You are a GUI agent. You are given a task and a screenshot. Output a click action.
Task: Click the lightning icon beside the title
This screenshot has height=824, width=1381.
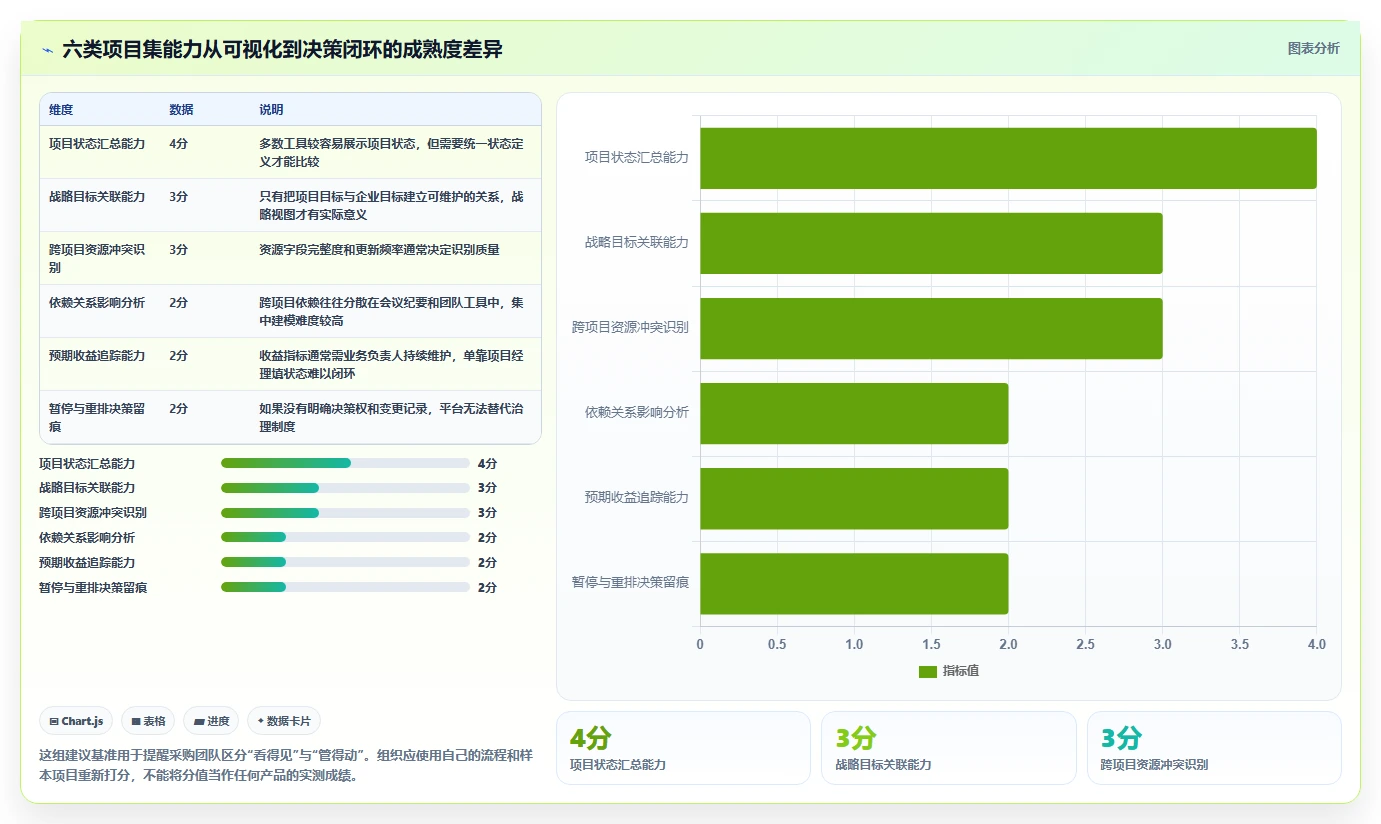point(47,49)
